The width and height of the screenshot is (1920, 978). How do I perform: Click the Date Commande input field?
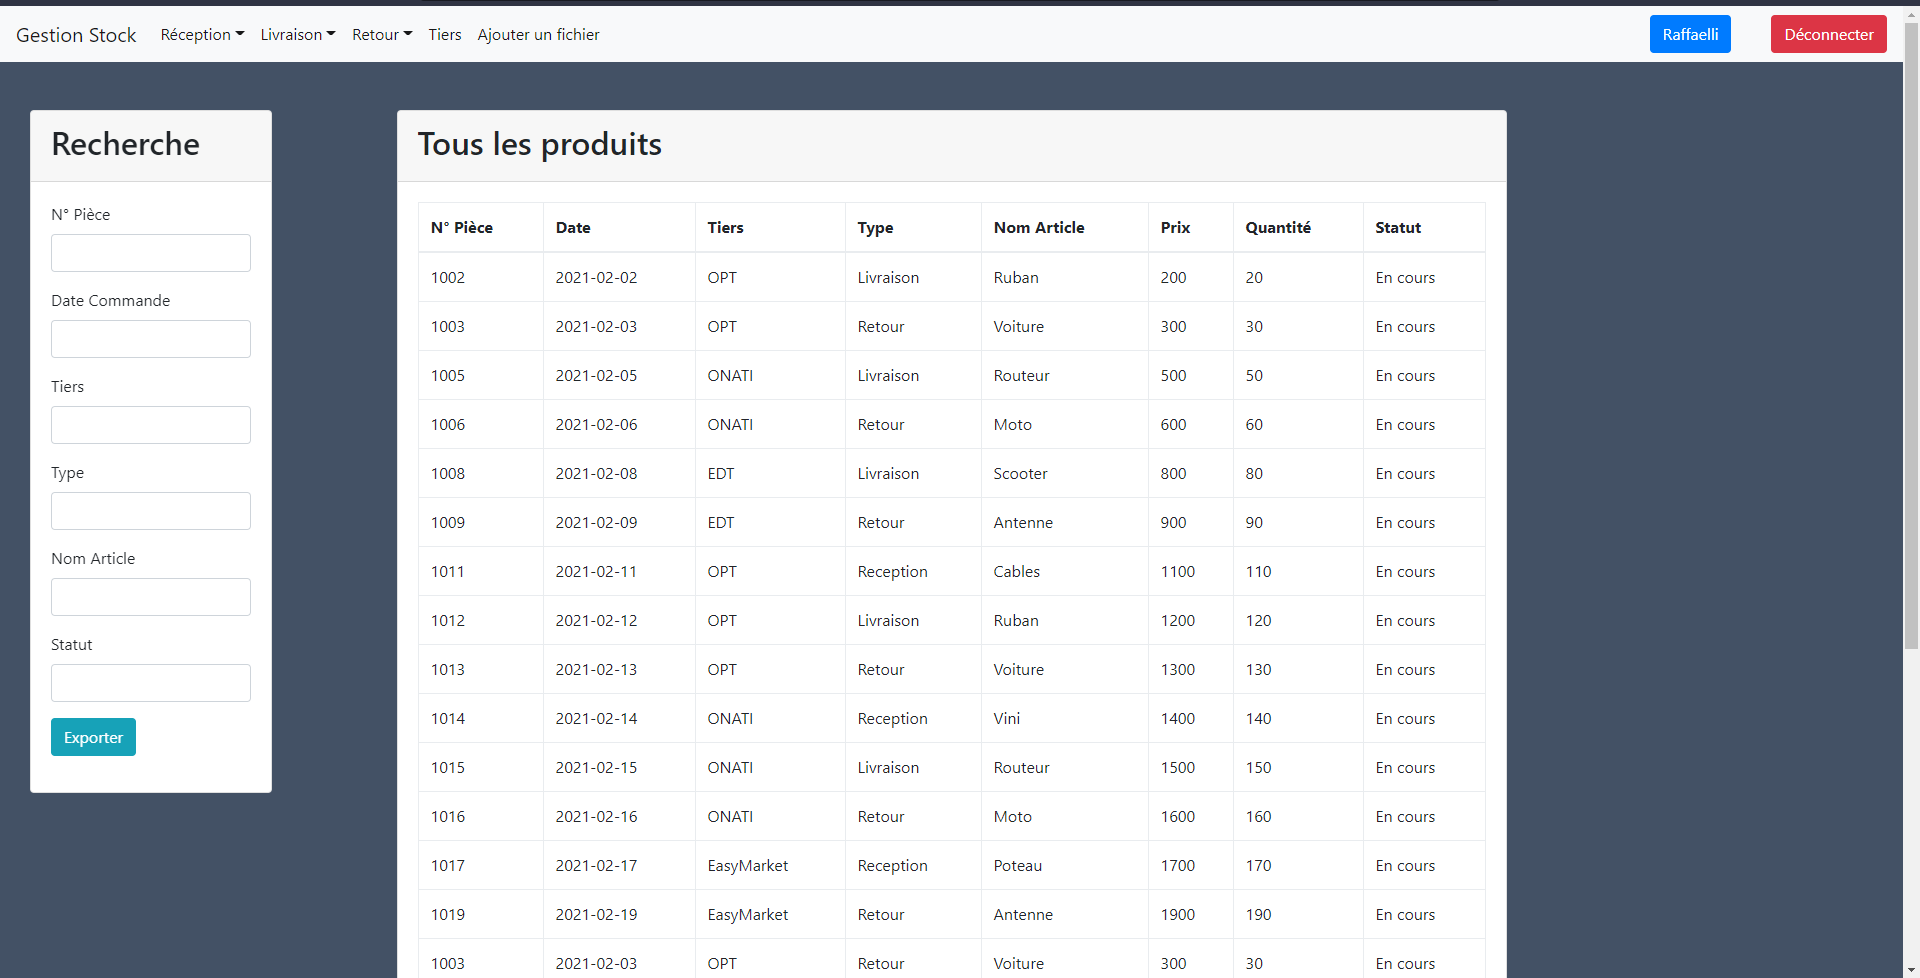151,339
